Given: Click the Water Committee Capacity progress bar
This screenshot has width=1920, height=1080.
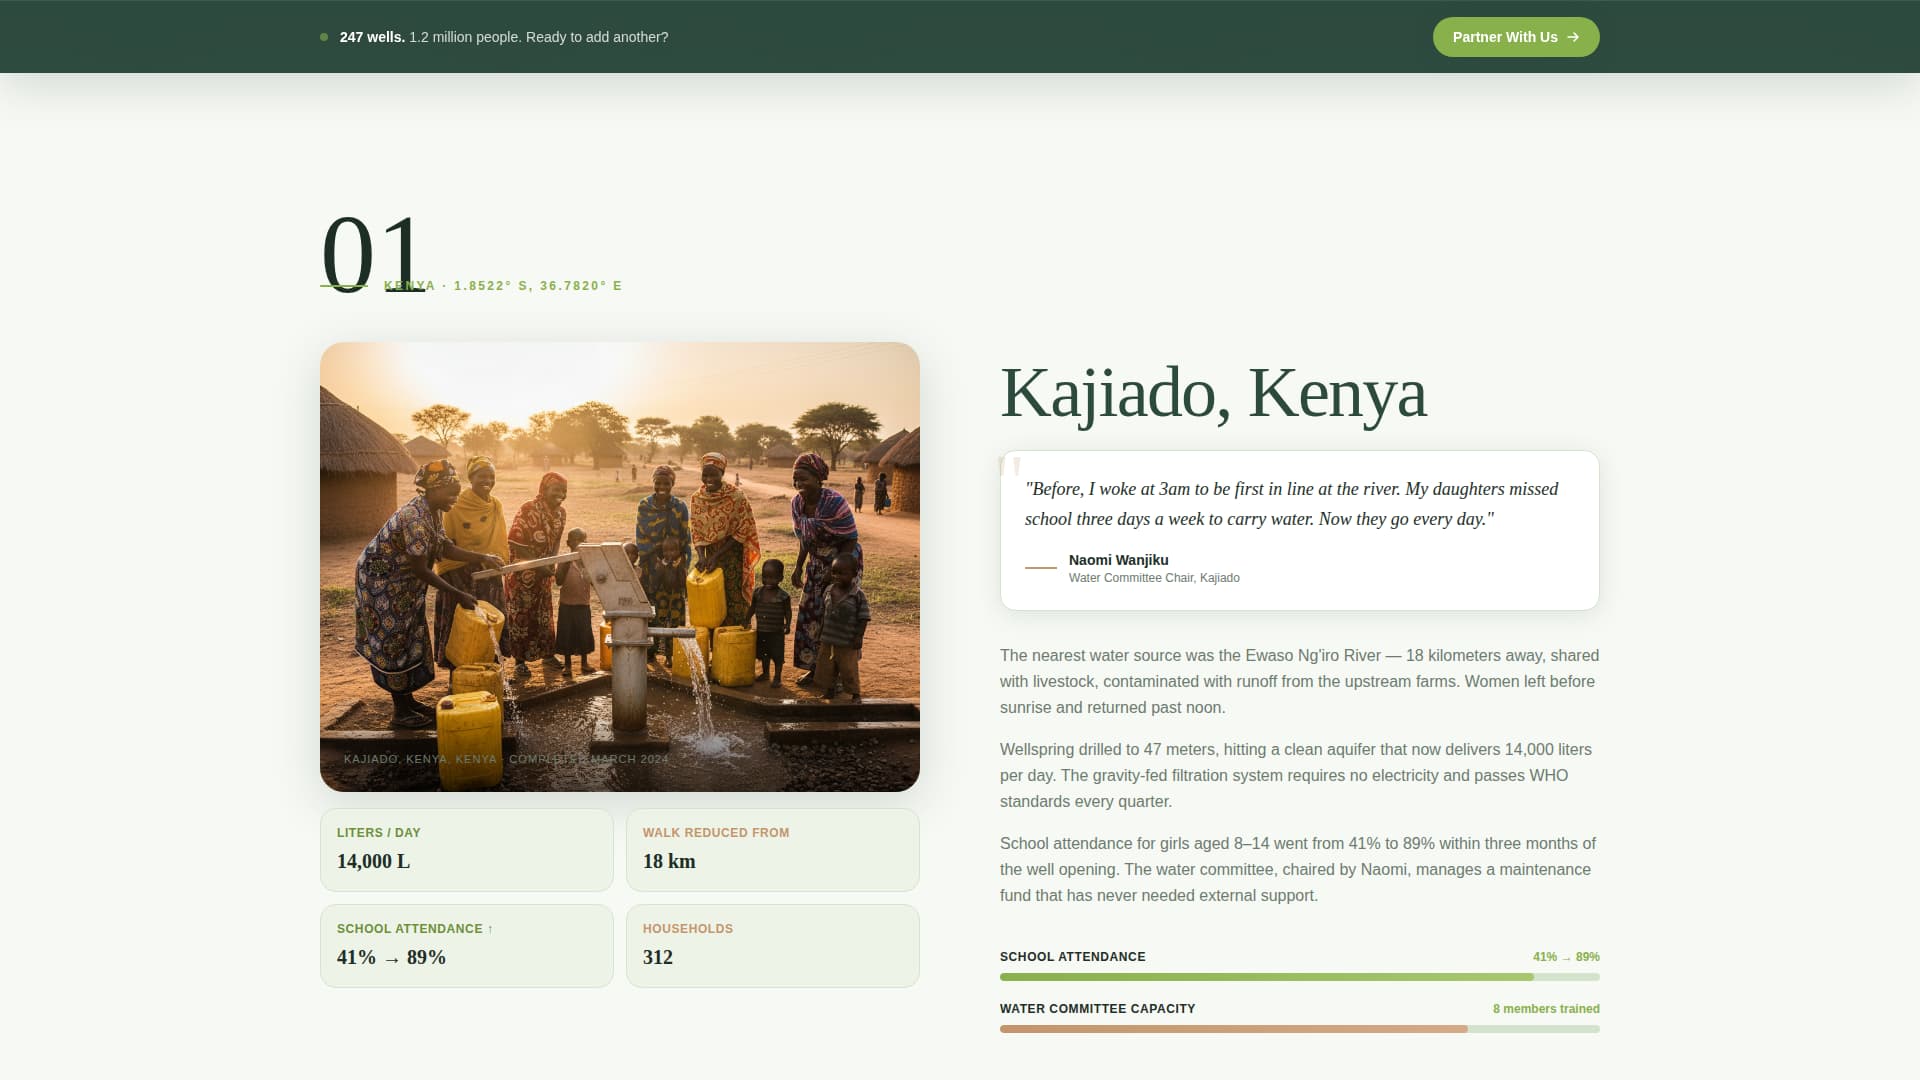Looking at the screenshot, I should [1299, 1029].
